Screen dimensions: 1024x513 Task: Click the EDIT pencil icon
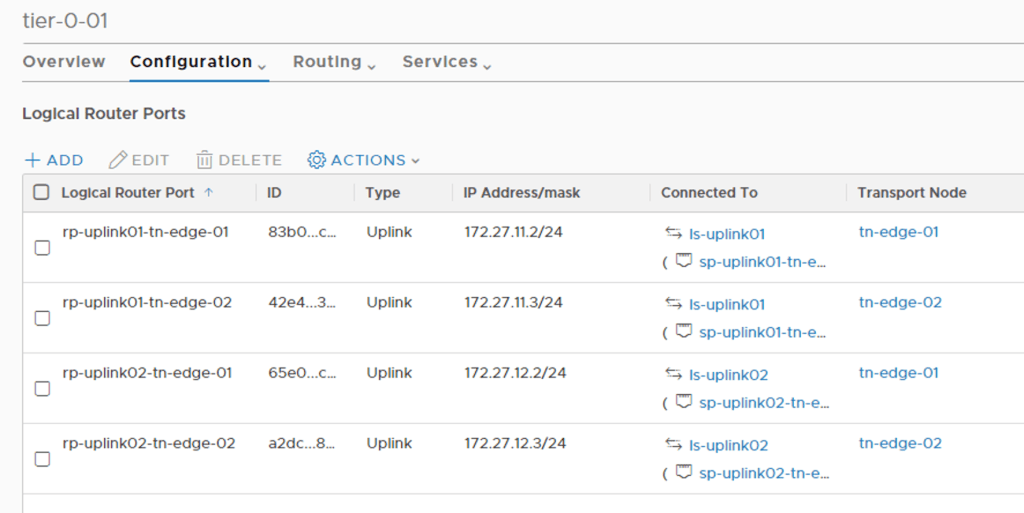pos(118,160)
